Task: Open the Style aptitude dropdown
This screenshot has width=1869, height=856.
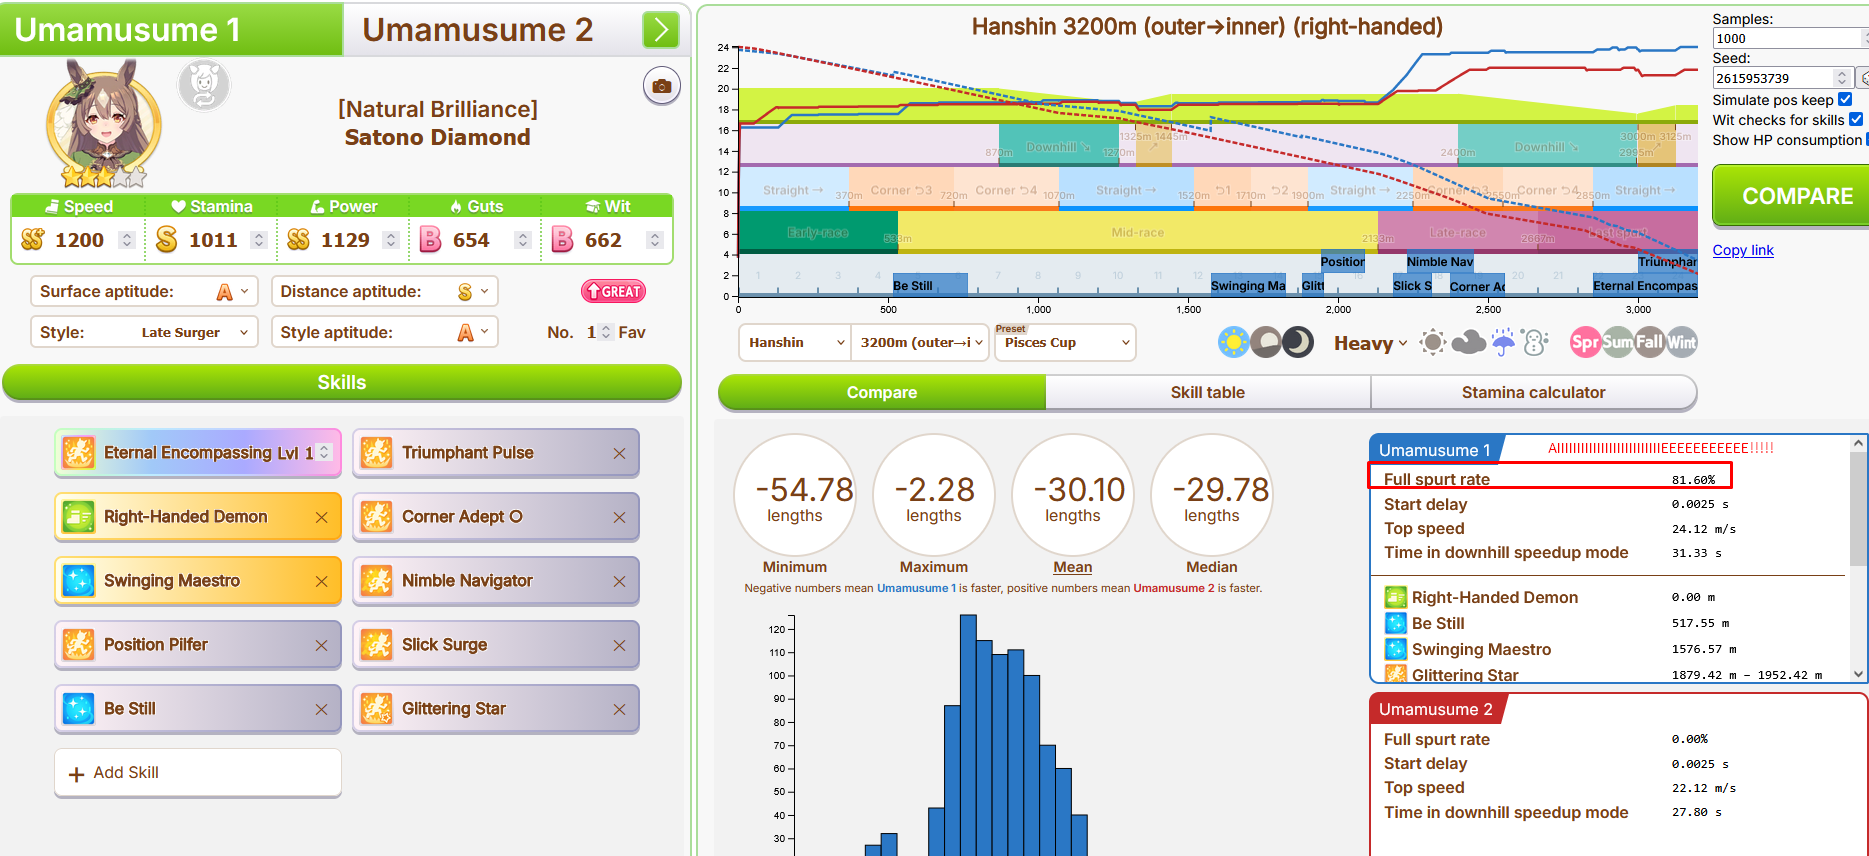Action: 384,332
